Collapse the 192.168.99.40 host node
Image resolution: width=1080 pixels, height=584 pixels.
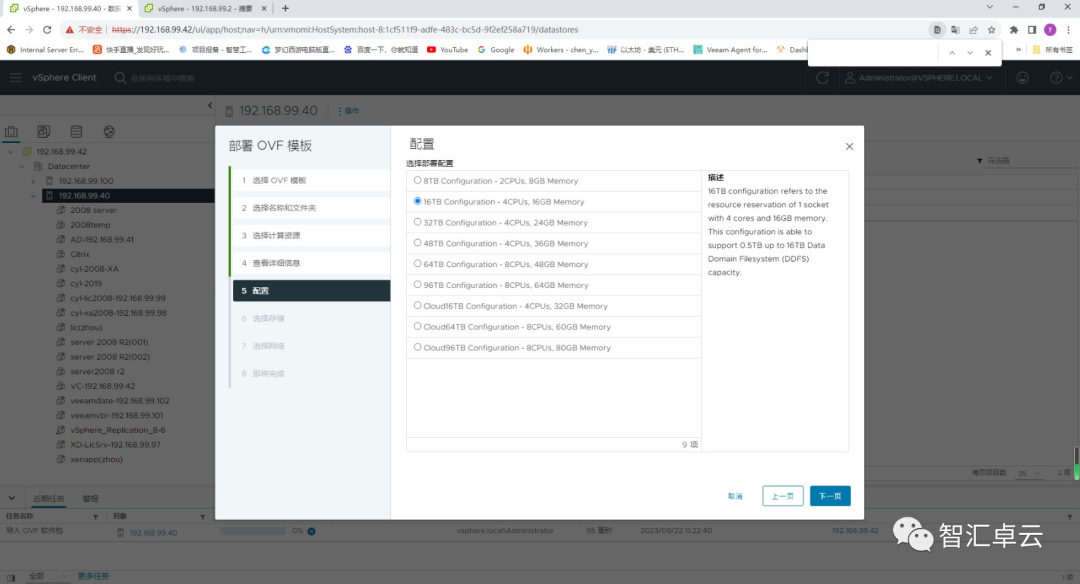coord(32,196)
